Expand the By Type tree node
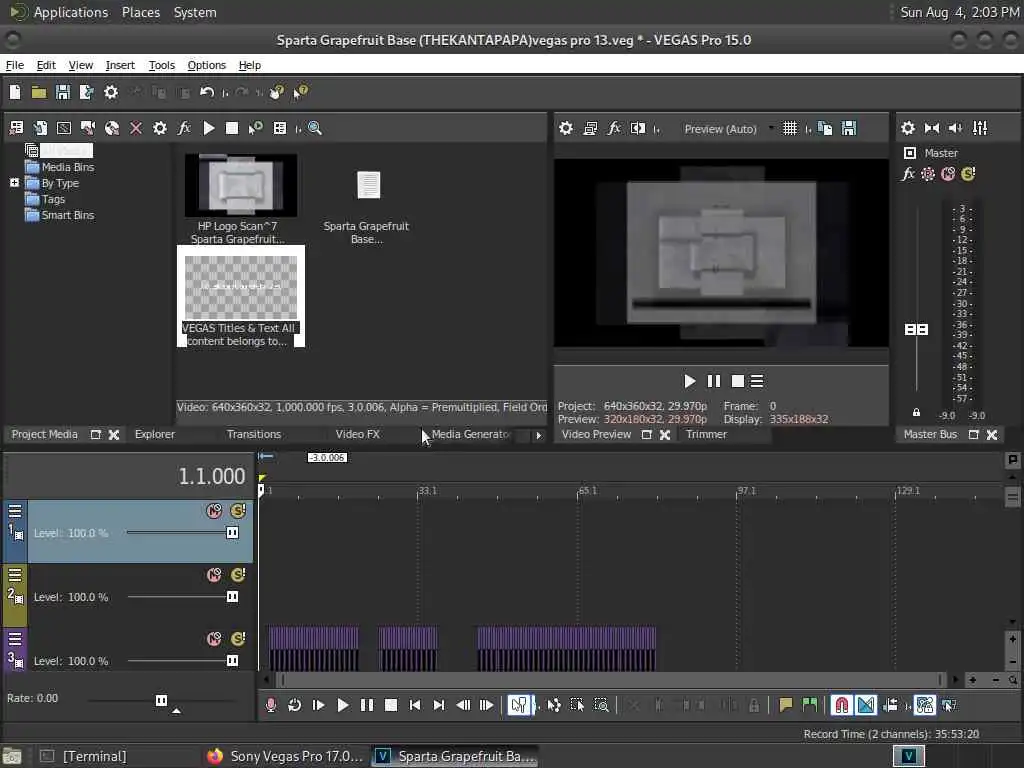The width and height of the screenshot is (1024, 768). point(14,183)
